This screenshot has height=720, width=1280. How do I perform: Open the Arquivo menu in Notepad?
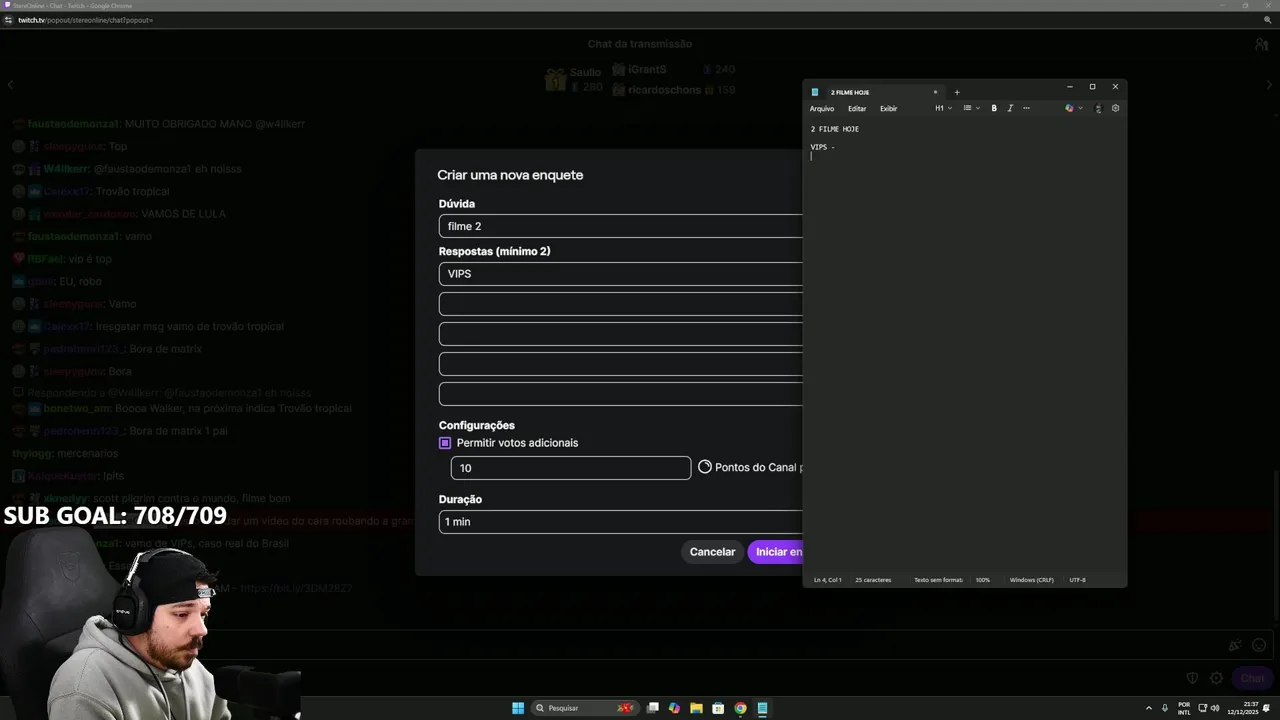(x=822, y=108)
